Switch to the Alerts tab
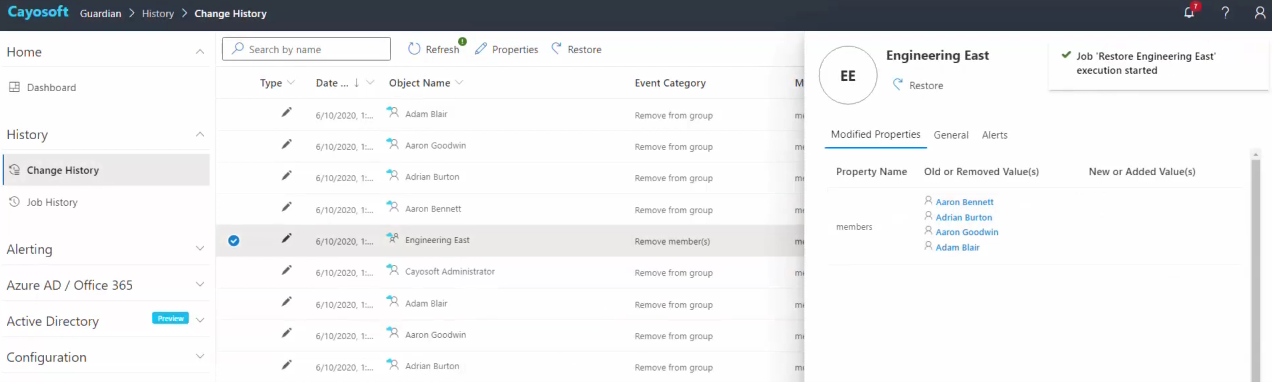Screen dimensions: 1272x382 [994, 135]
